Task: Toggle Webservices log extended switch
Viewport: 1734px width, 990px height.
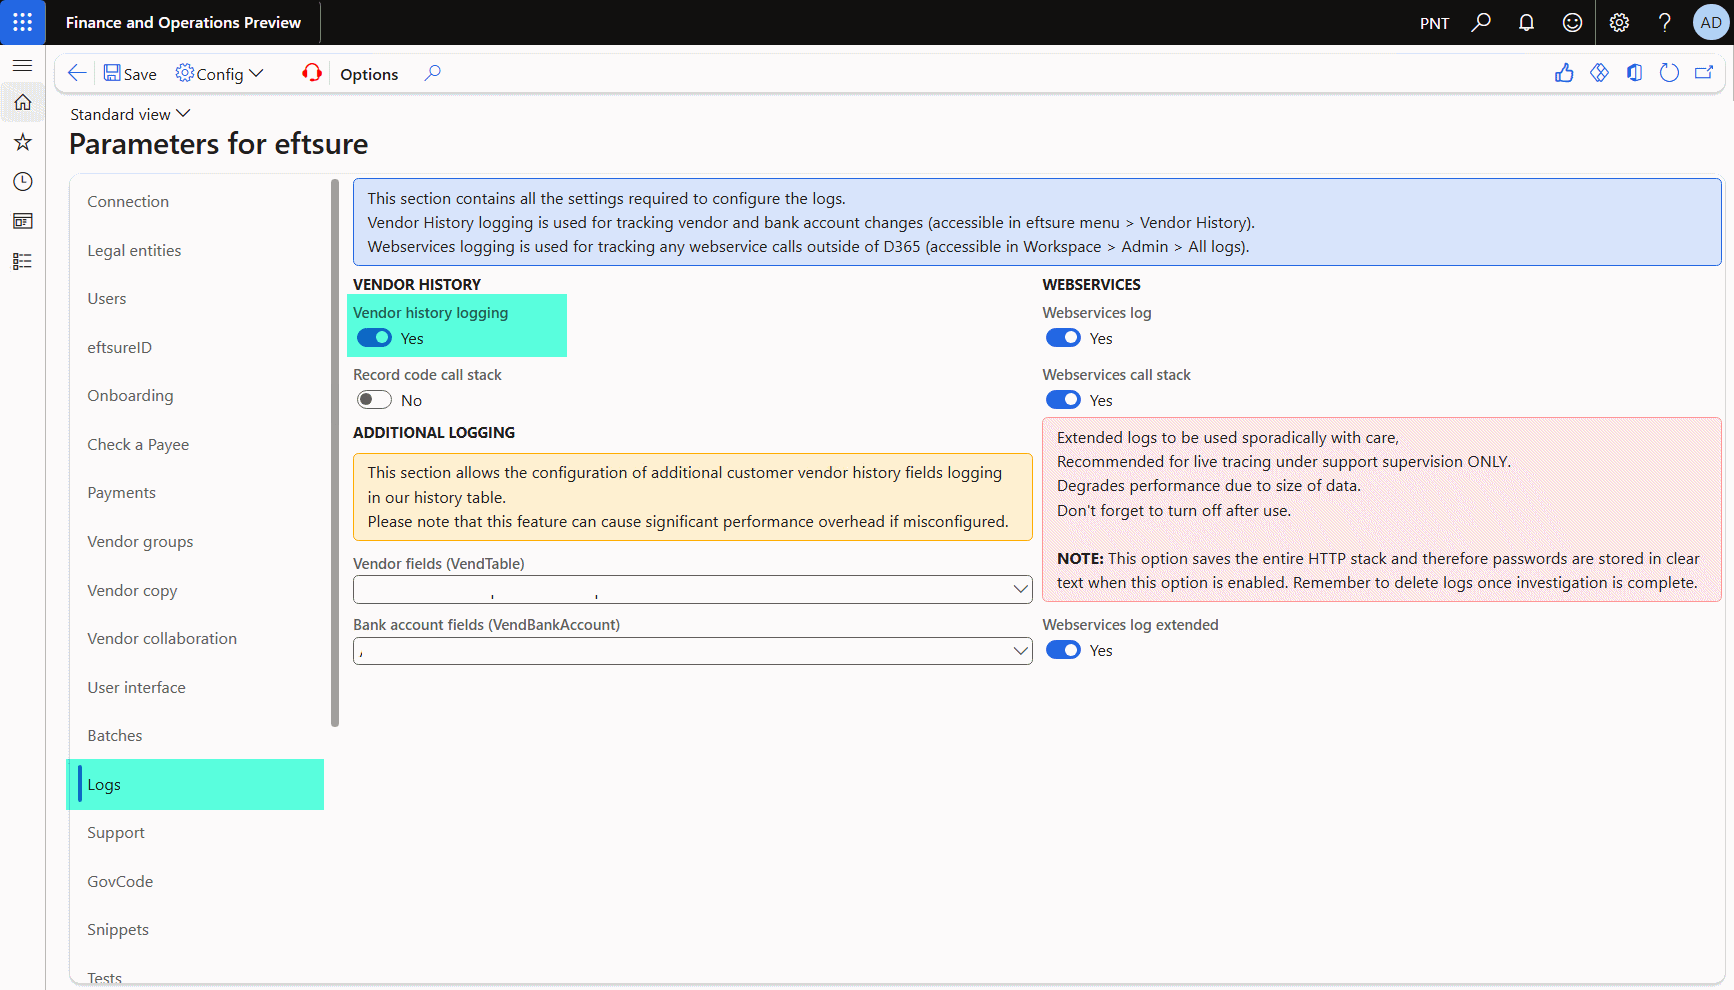Action: coord(1063,650)
